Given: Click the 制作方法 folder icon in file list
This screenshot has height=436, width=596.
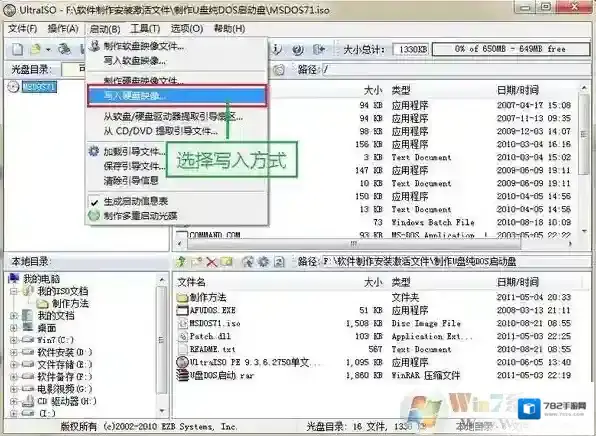Looking at the screenshot, I should pyautogui.click(x=183, y=297).
